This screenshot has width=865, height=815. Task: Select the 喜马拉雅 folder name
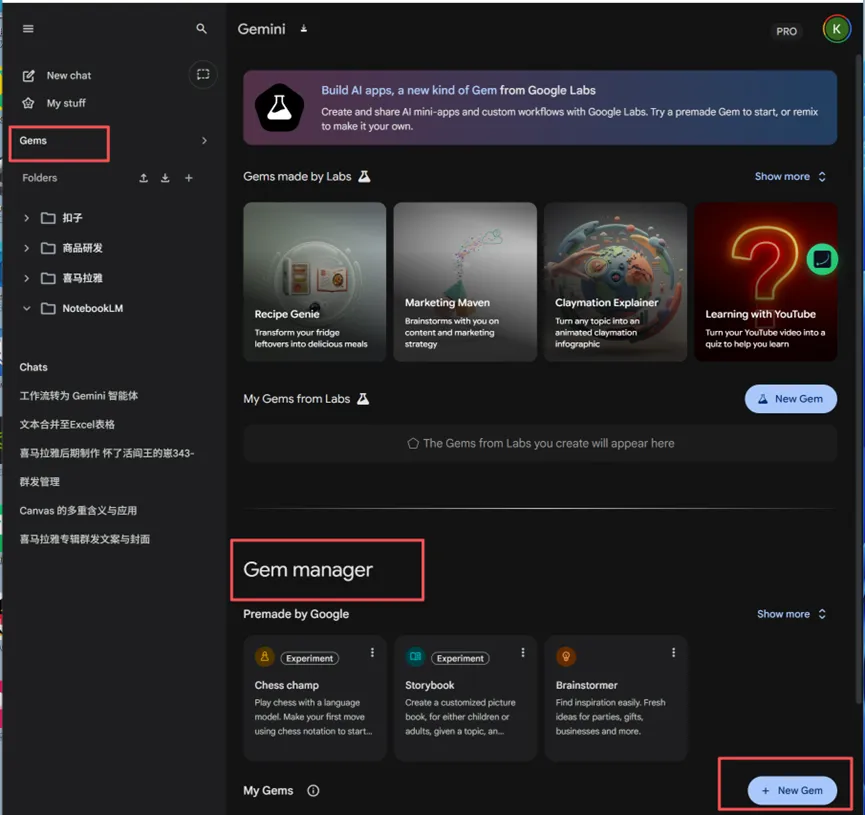pyautogui.click(x=83, y=278)
